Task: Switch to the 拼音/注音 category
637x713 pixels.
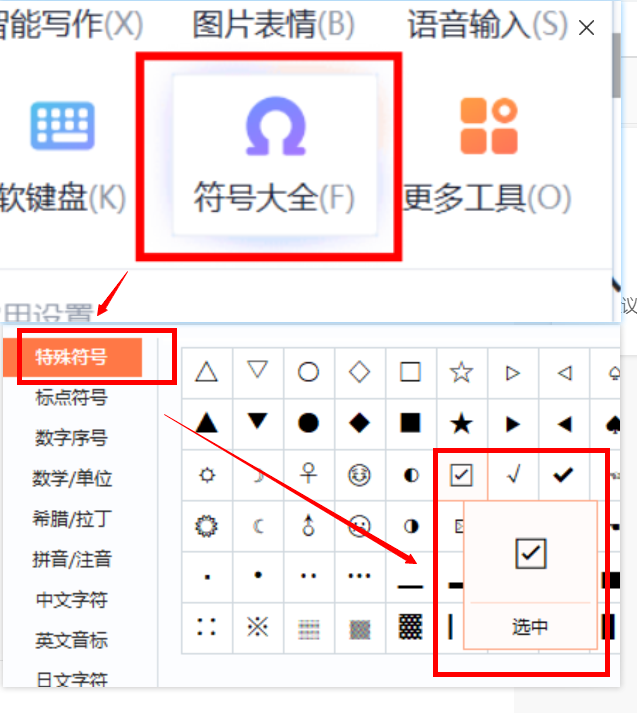Action: pos(72,559)
